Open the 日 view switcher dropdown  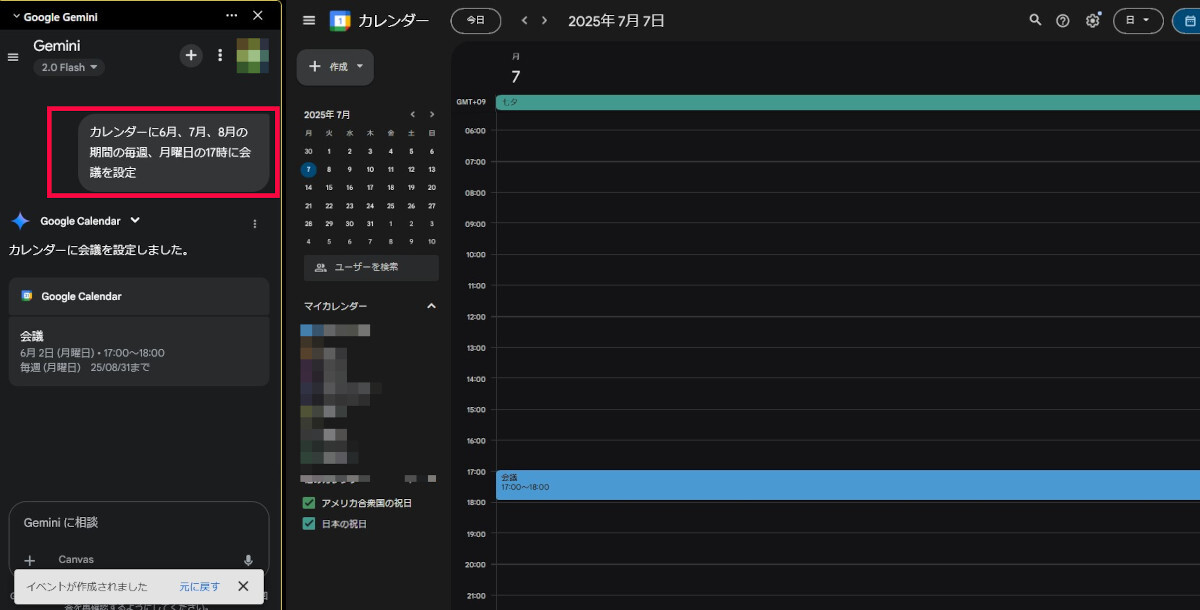coord(1138,20)
